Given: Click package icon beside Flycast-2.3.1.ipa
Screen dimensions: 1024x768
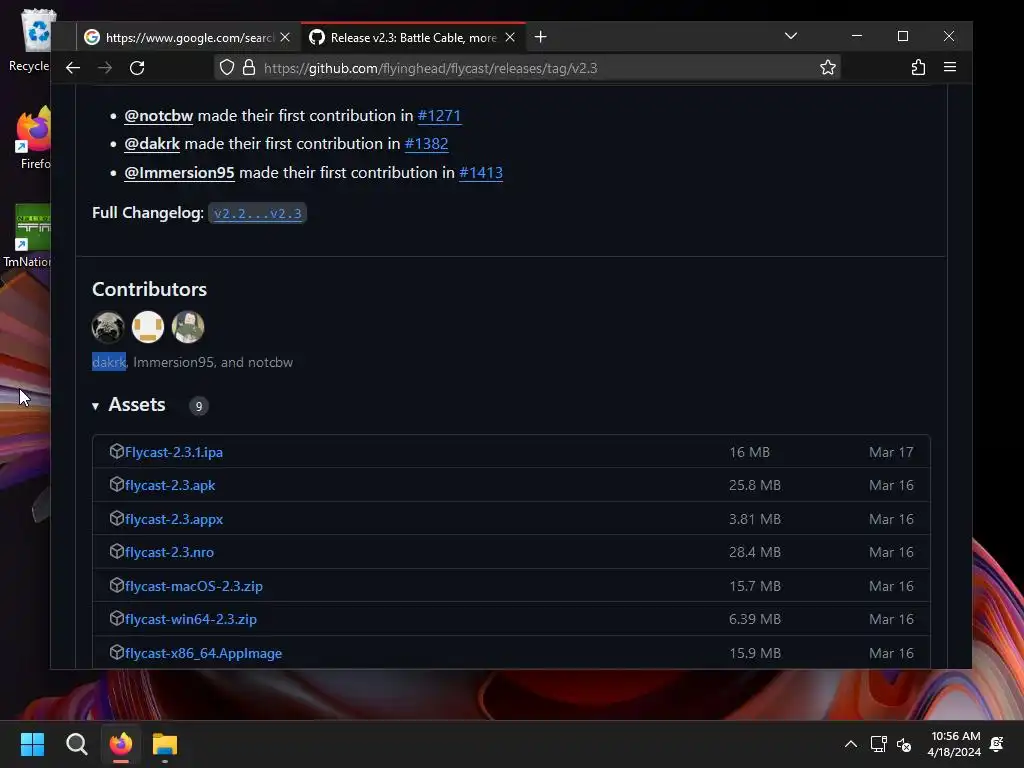Looking at the screenshot, I should point(117,451).
